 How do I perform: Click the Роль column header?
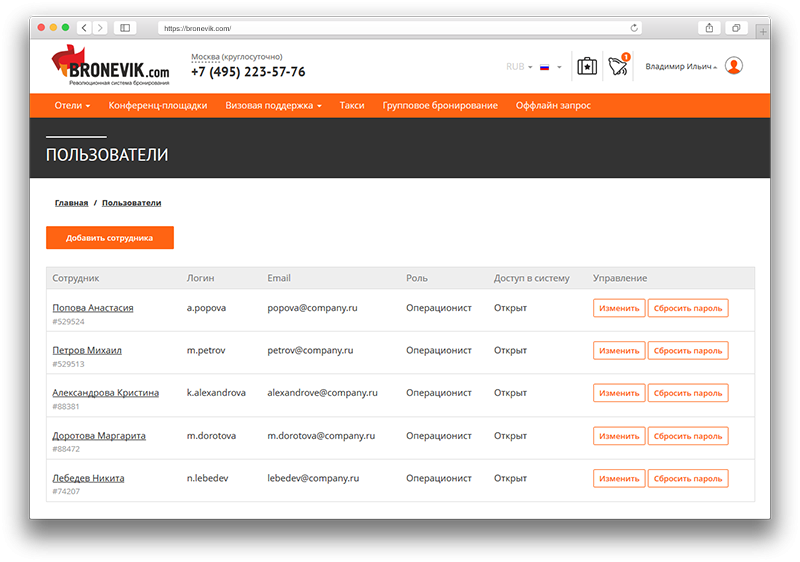[x=417, y=278]
